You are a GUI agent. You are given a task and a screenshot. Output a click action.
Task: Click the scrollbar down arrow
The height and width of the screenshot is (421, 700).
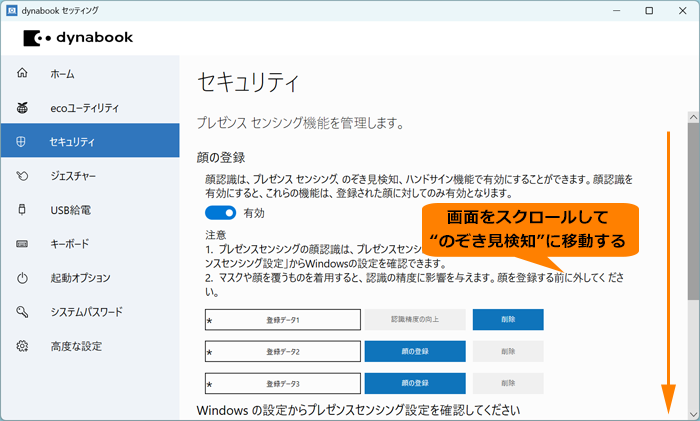693,414
